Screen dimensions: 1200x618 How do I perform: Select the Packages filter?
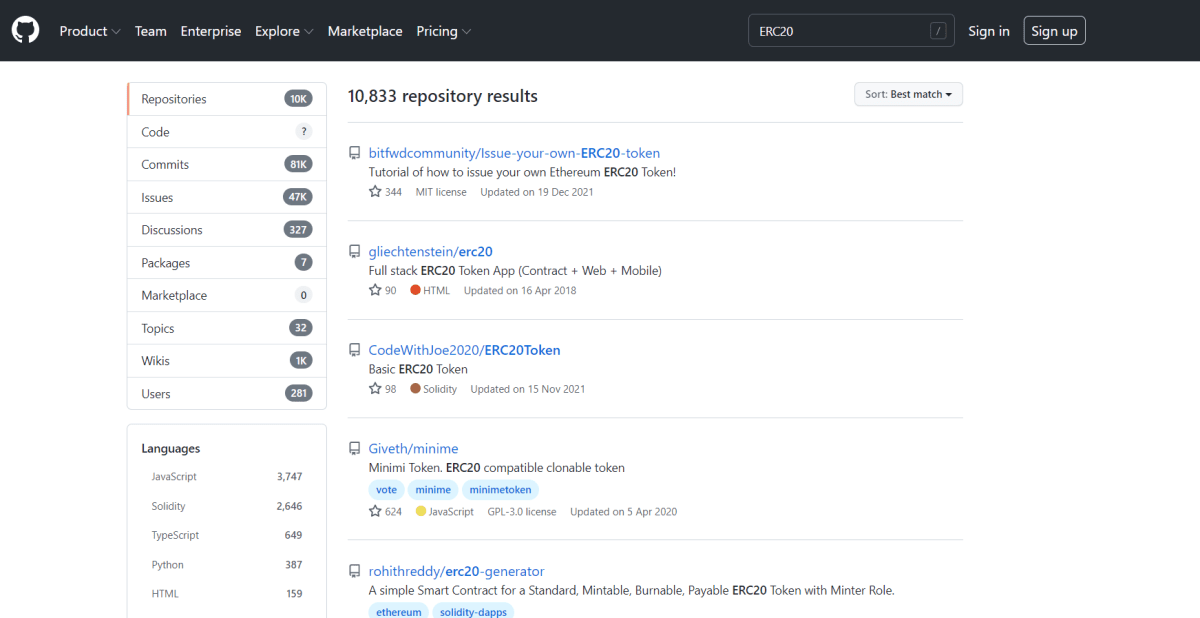click(x=227, y=263)
